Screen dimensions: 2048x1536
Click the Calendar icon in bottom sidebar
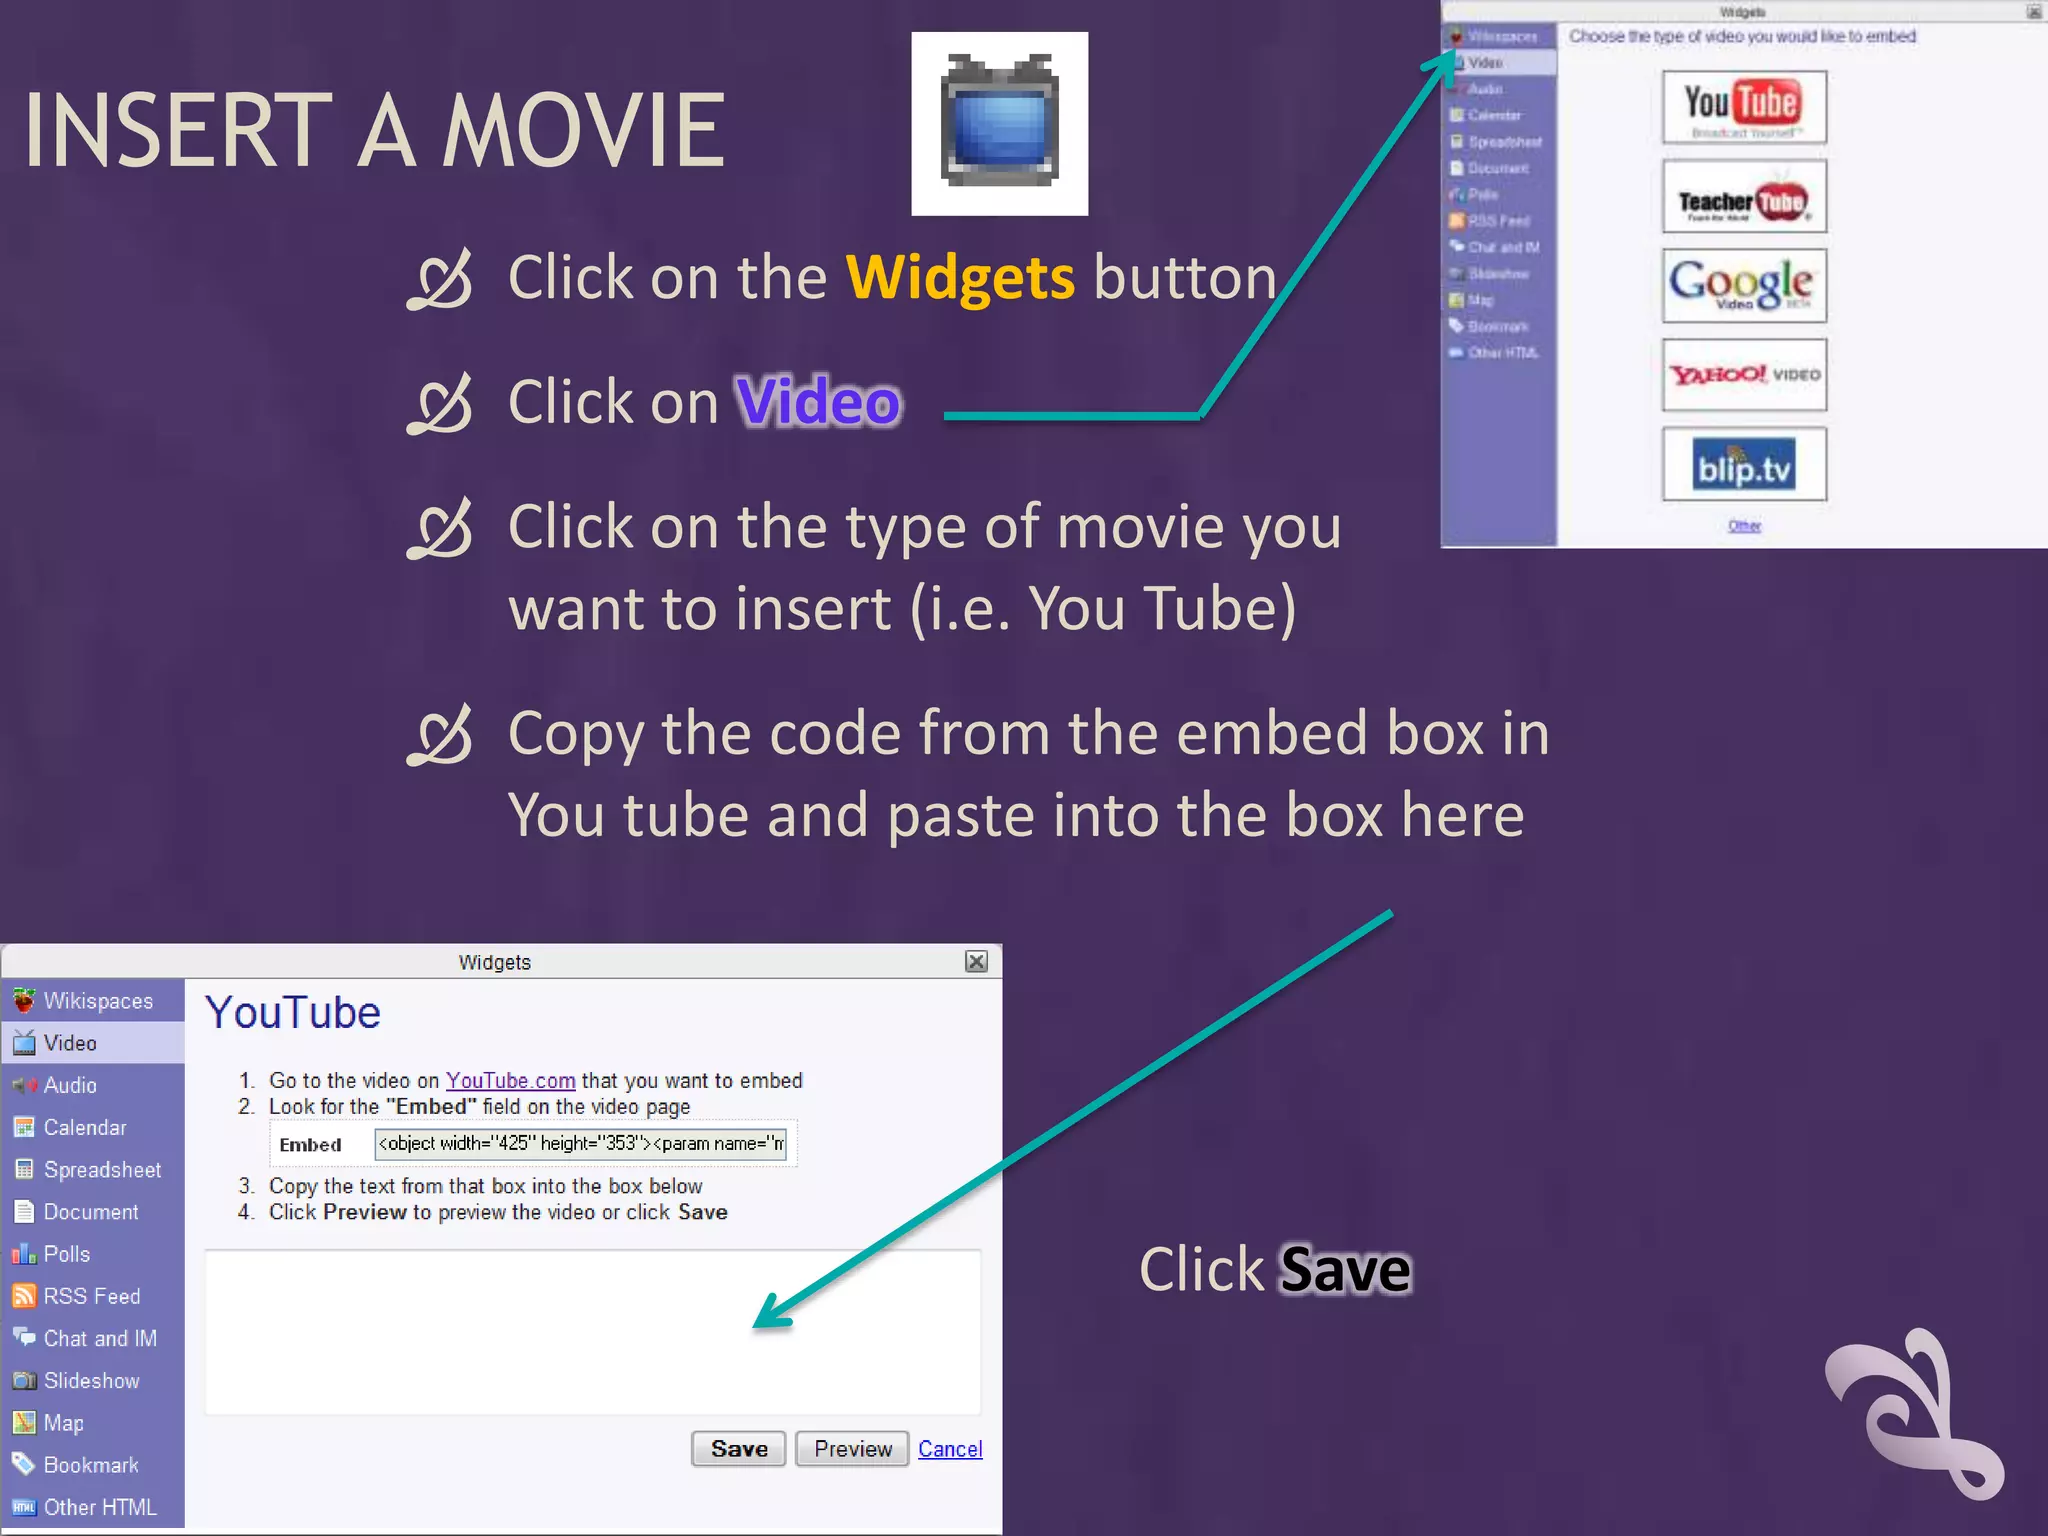coord(24,1127)
